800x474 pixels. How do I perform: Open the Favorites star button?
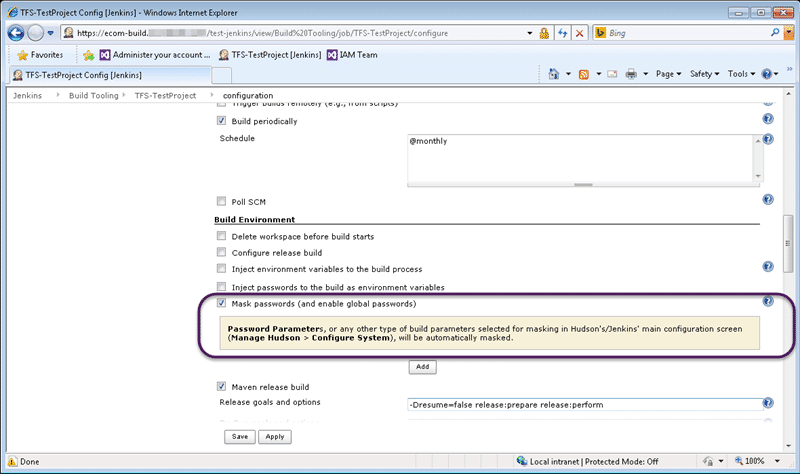[40, 55]
